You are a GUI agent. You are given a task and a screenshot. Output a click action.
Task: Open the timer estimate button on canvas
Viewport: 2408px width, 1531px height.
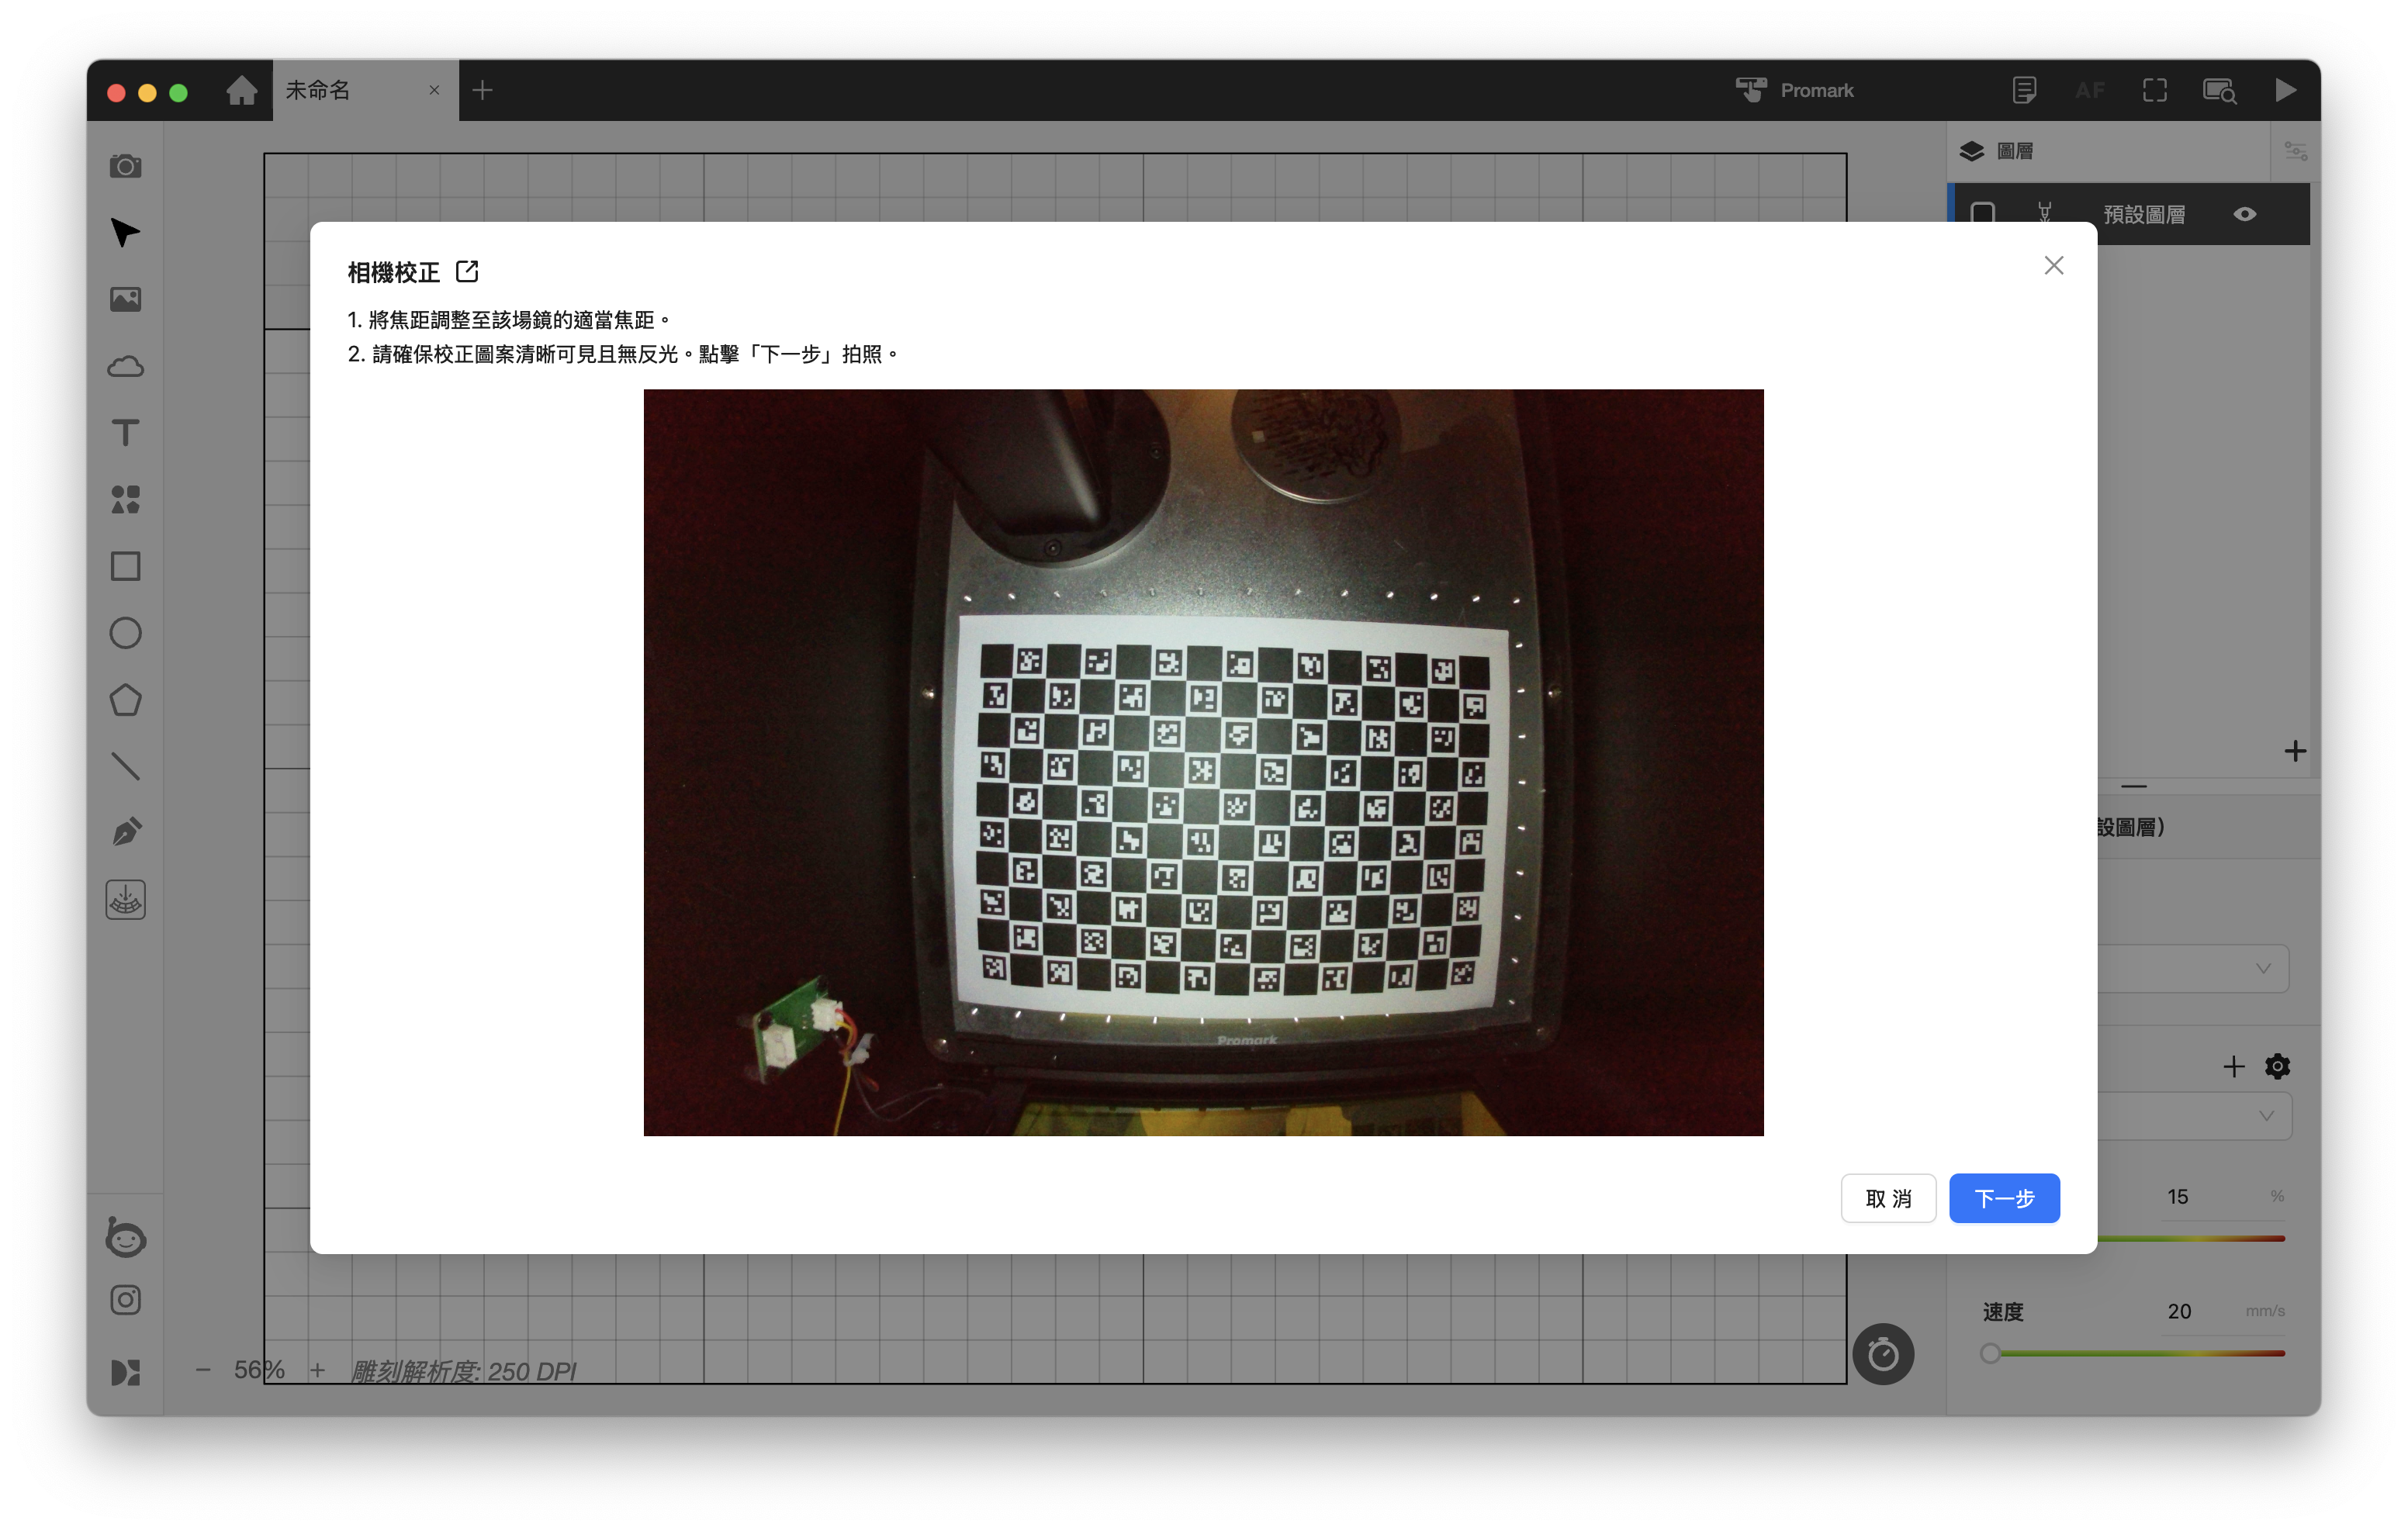click(x=1883, y=1354)
